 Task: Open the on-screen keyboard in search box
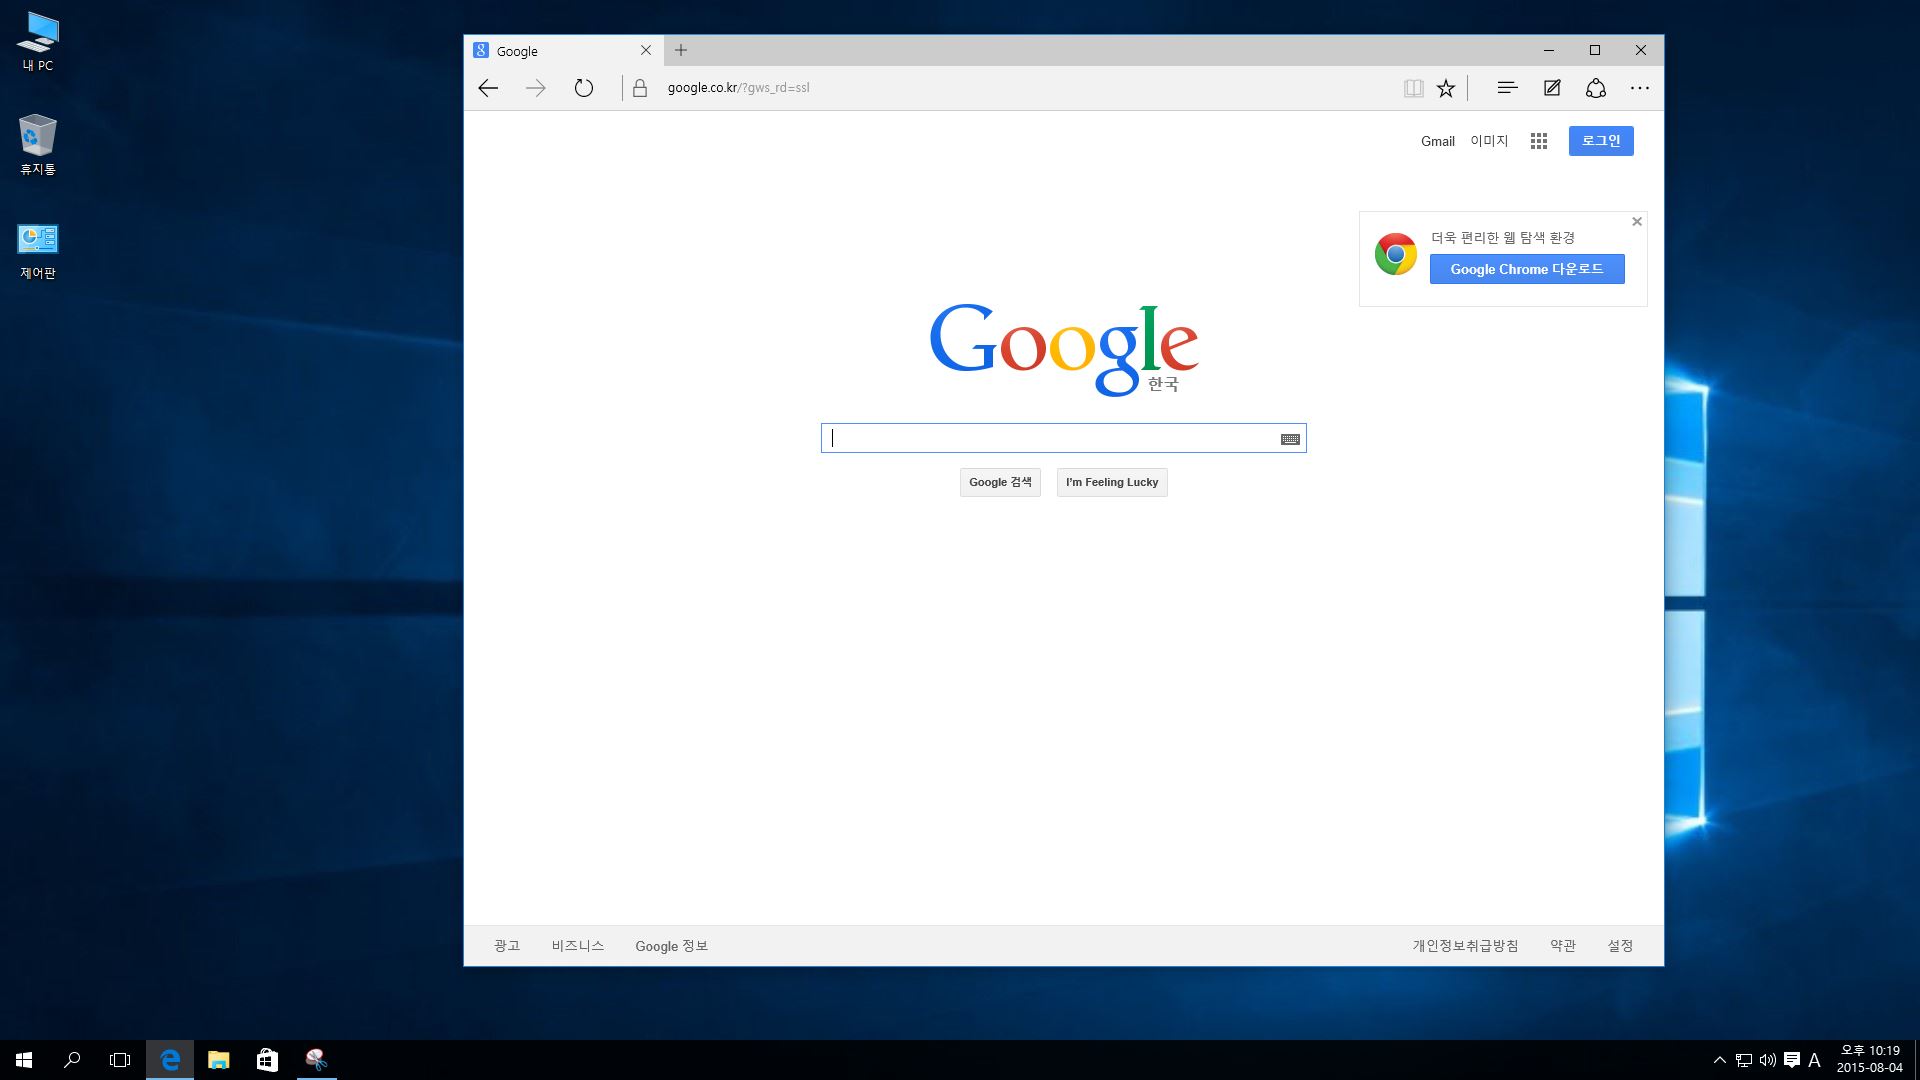tap(1290, 439)
